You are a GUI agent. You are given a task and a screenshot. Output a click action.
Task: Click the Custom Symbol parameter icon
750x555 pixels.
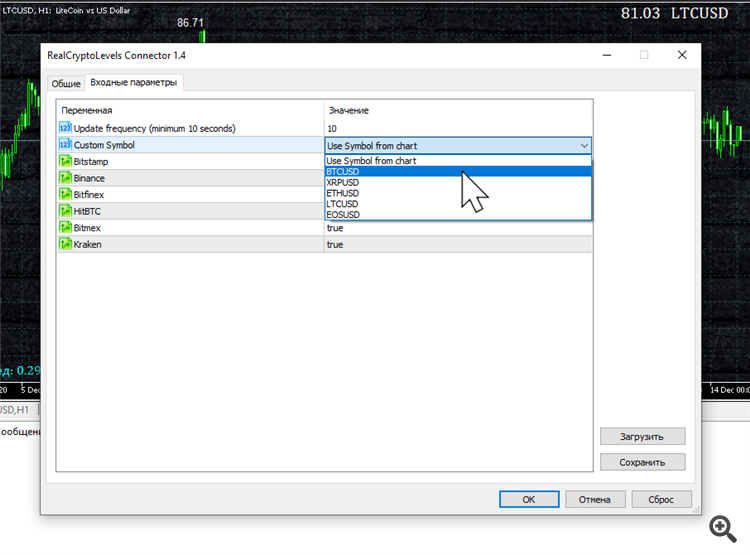click(x=65, y=144)
